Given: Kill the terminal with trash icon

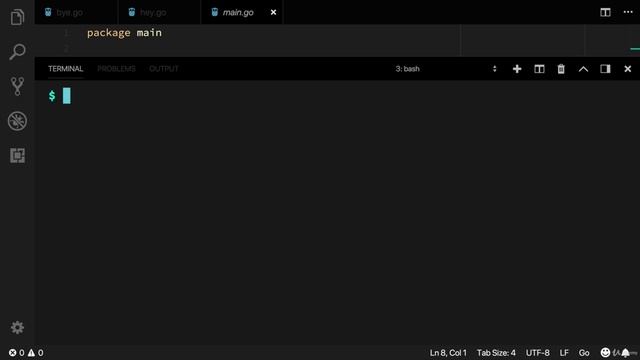Looking at the screenshot, I should (561, 69).
